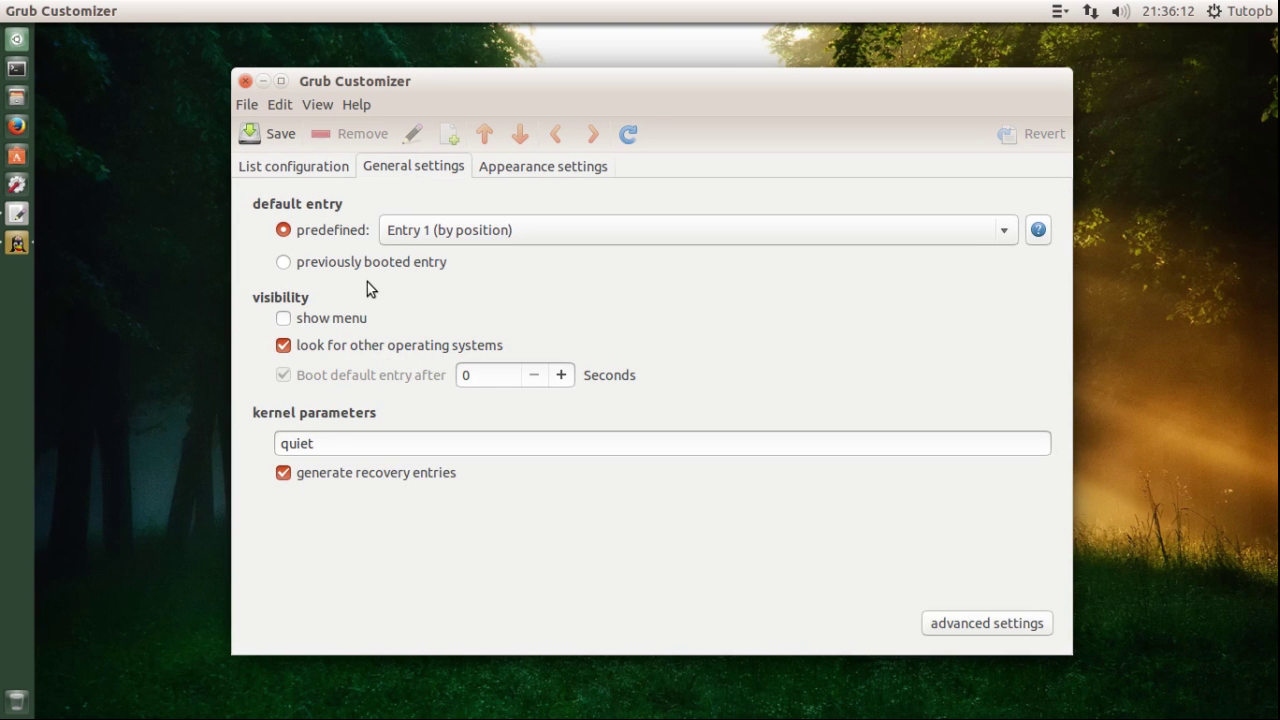The image size is (1280, 720).
Task: Open Ubuntu Software Center dock icon
Action: coord(17,155)
